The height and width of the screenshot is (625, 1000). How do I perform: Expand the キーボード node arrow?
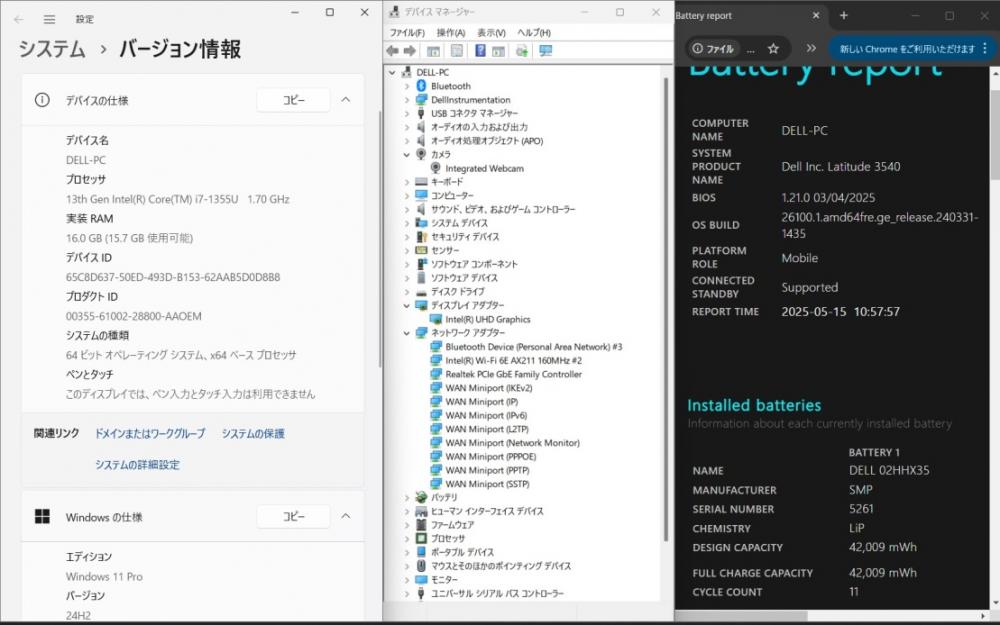click(x=407, y=182)
